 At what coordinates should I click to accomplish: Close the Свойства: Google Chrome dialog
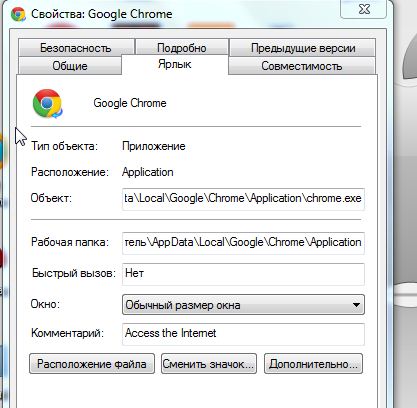pyautogui.click(x=364, y=9)
